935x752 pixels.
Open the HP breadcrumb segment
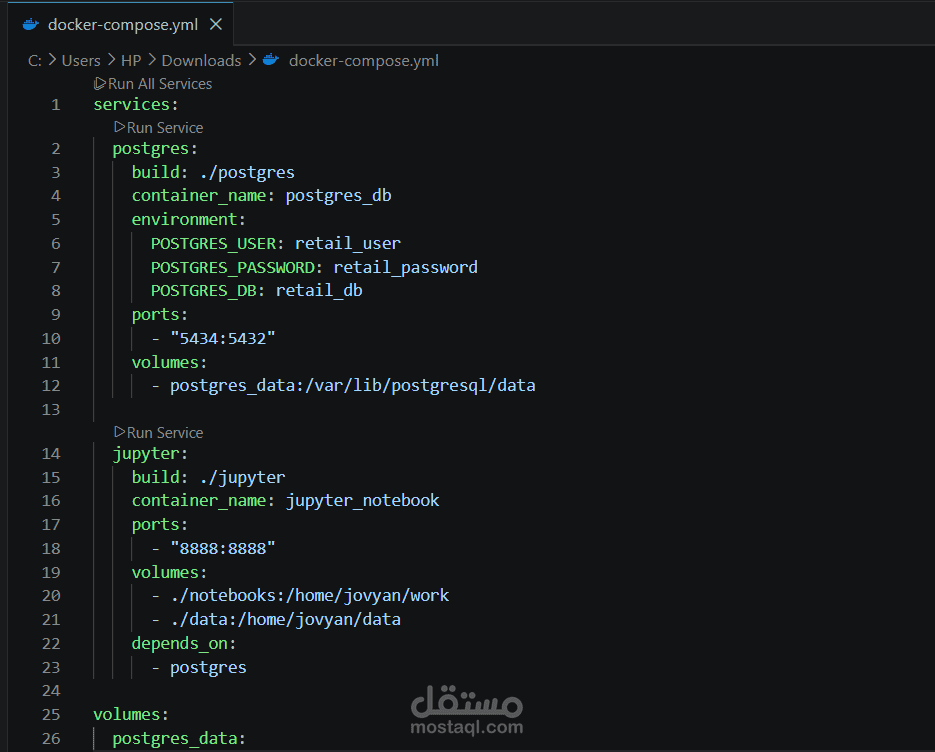pos(131,61)
